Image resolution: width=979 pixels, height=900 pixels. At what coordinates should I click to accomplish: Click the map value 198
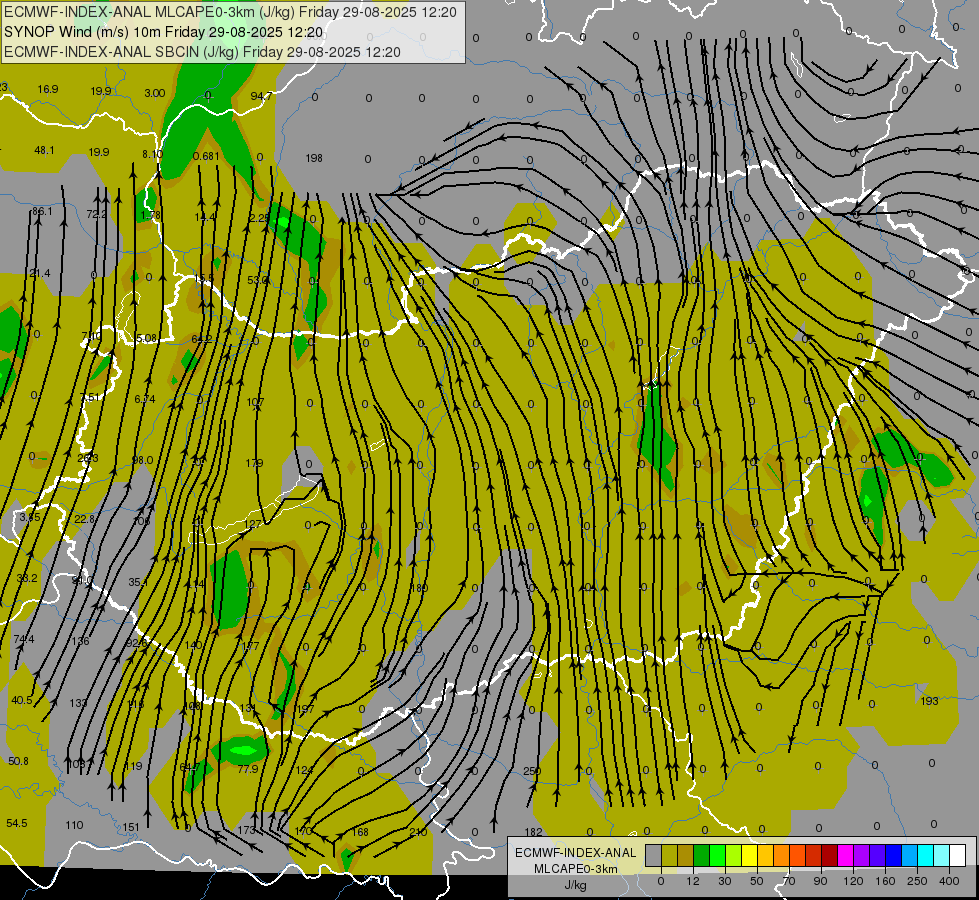click(314, 157)
